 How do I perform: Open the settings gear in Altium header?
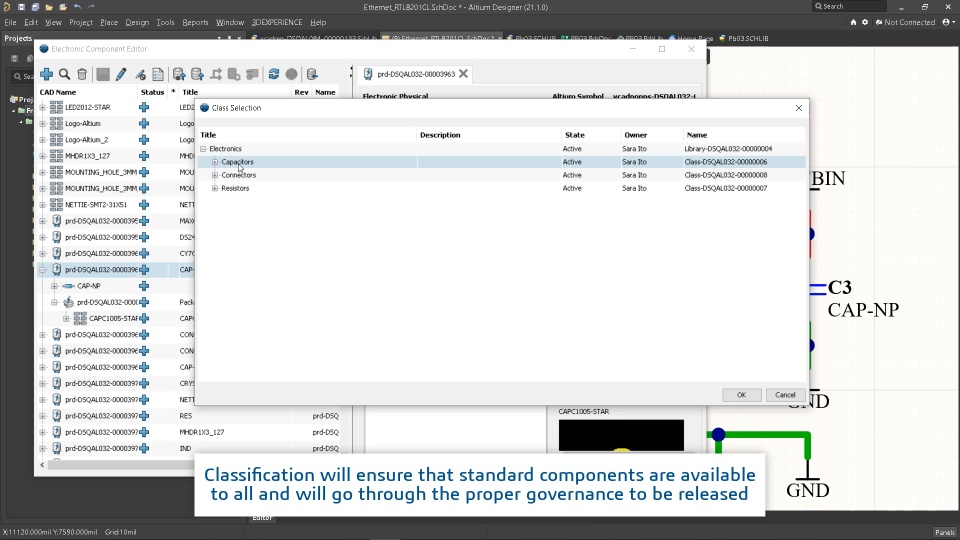point(865,22)
